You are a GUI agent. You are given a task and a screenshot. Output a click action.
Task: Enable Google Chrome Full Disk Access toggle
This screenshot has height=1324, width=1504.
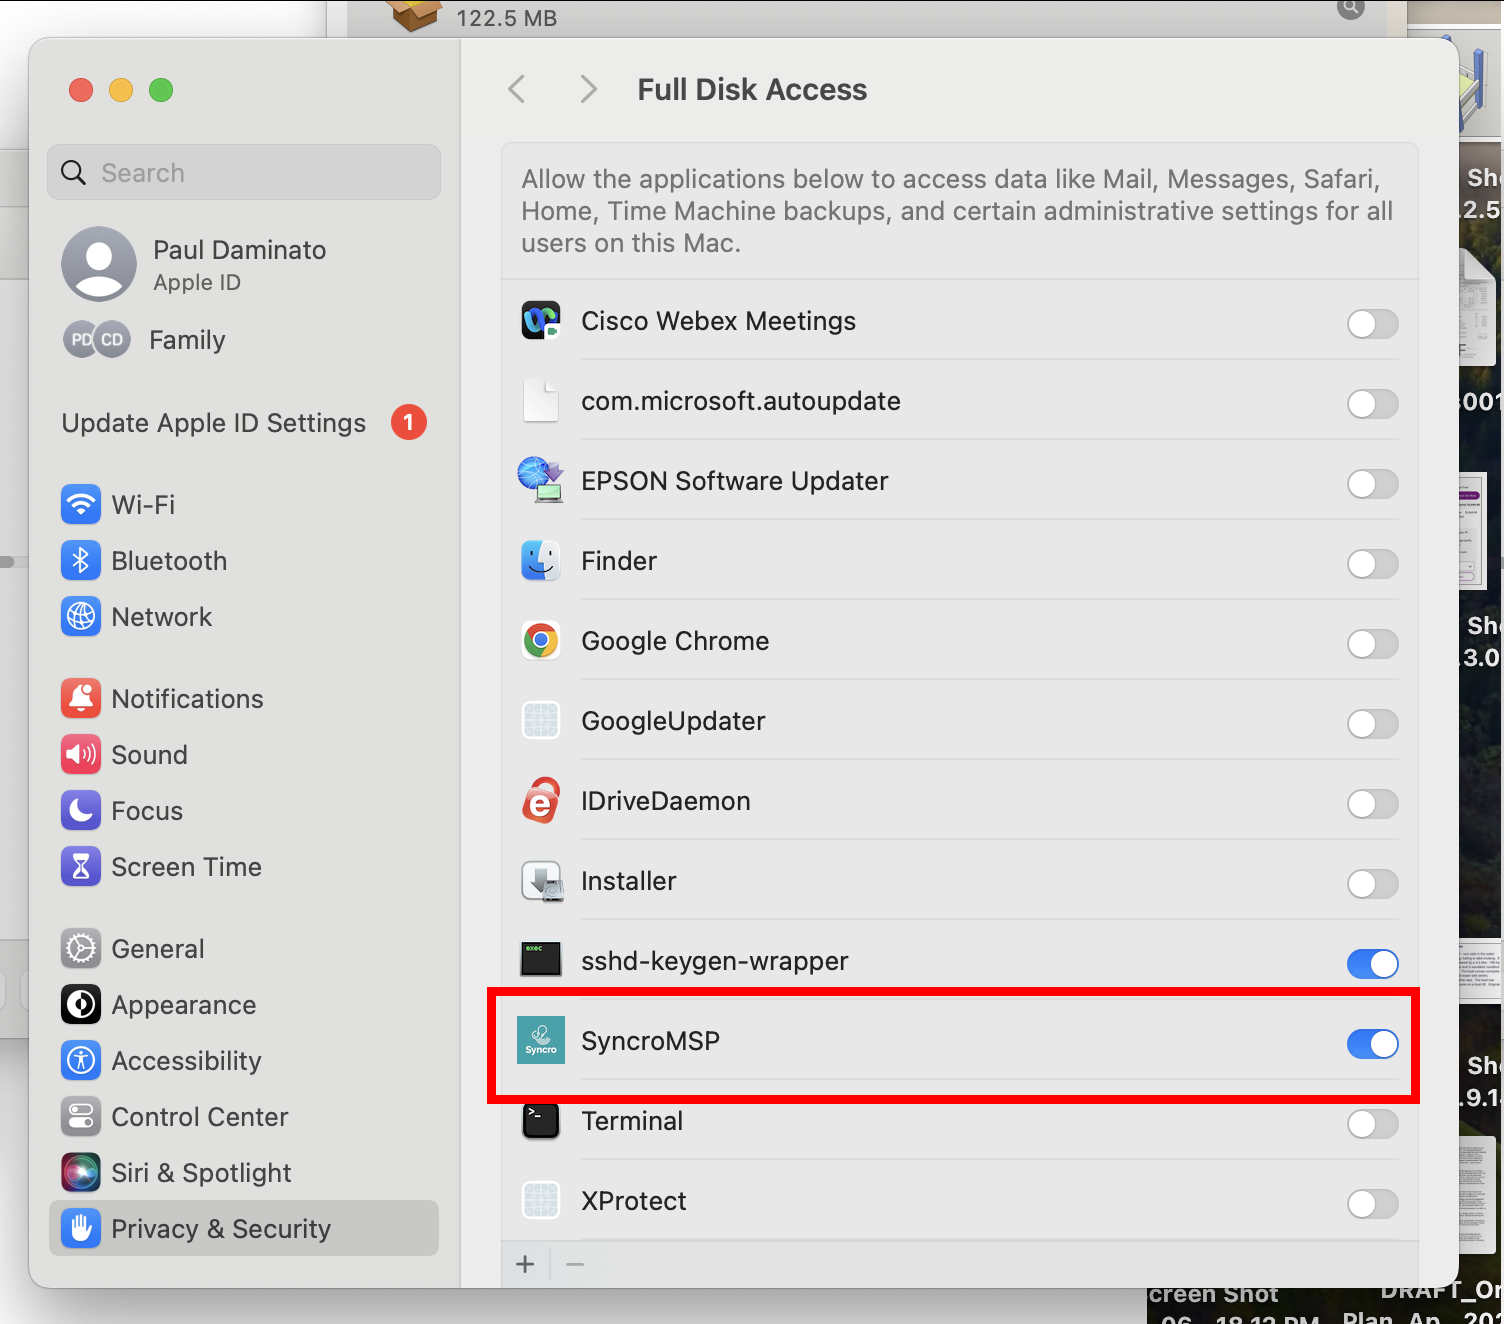pos(1372,644)
